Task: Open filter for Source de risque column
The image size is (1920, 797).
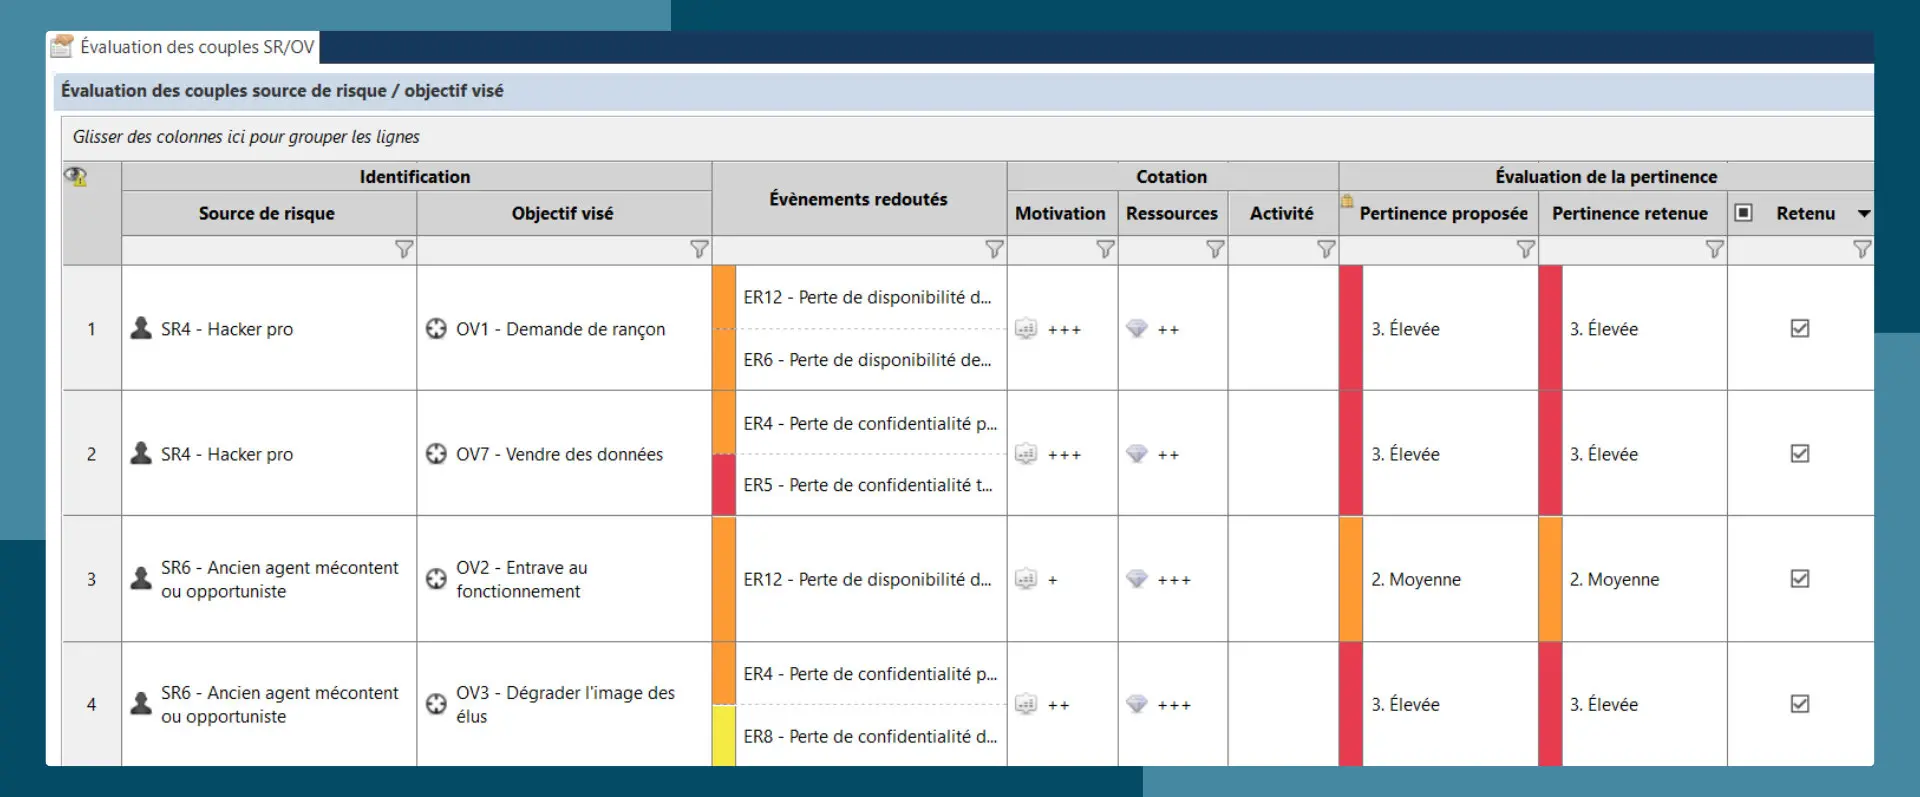Action: (404, 249)
